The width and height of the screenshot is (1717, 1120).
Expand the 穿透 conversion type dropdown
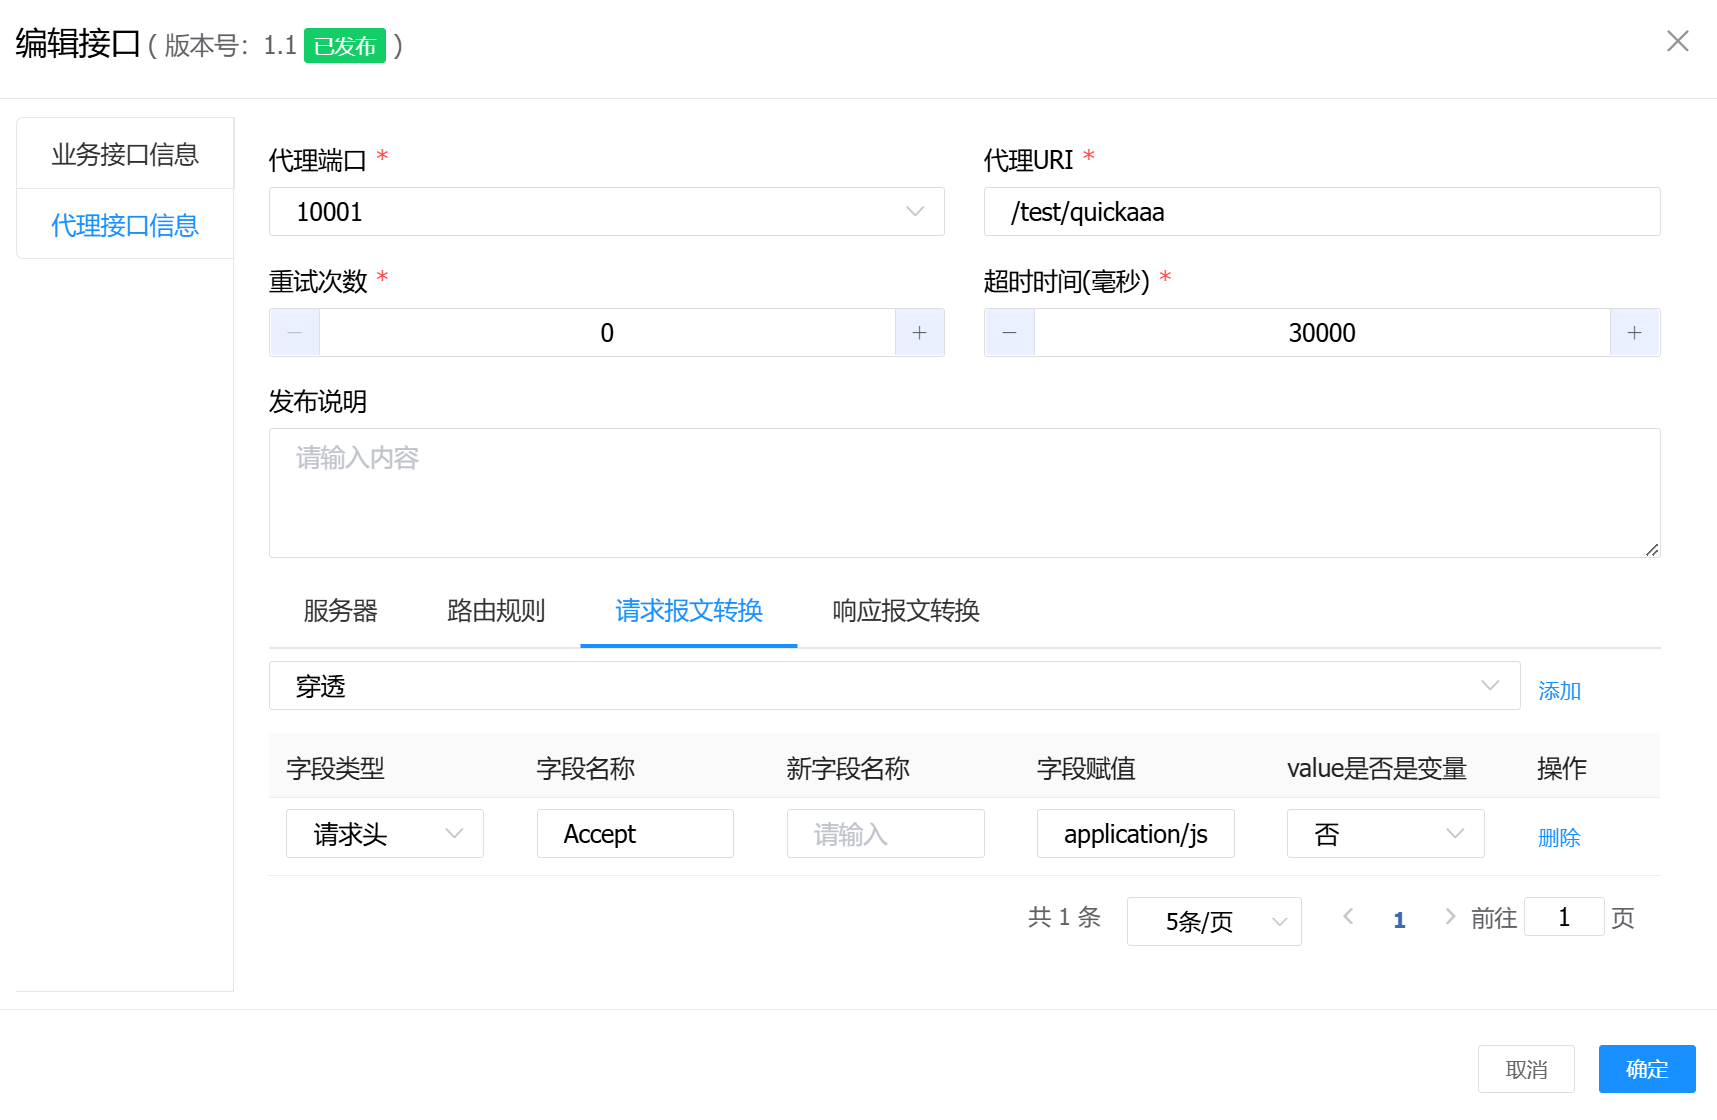[x=894, y=686]
